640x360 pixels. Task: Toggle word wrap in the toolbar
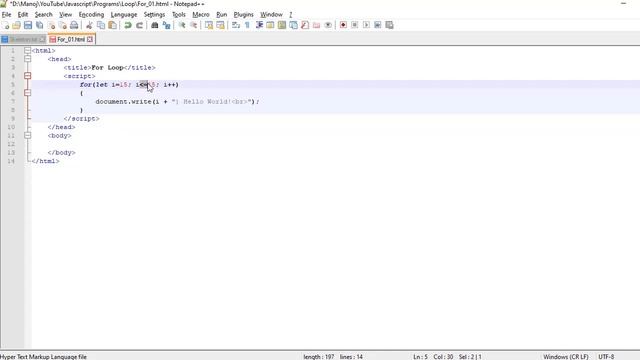[236, 25]
